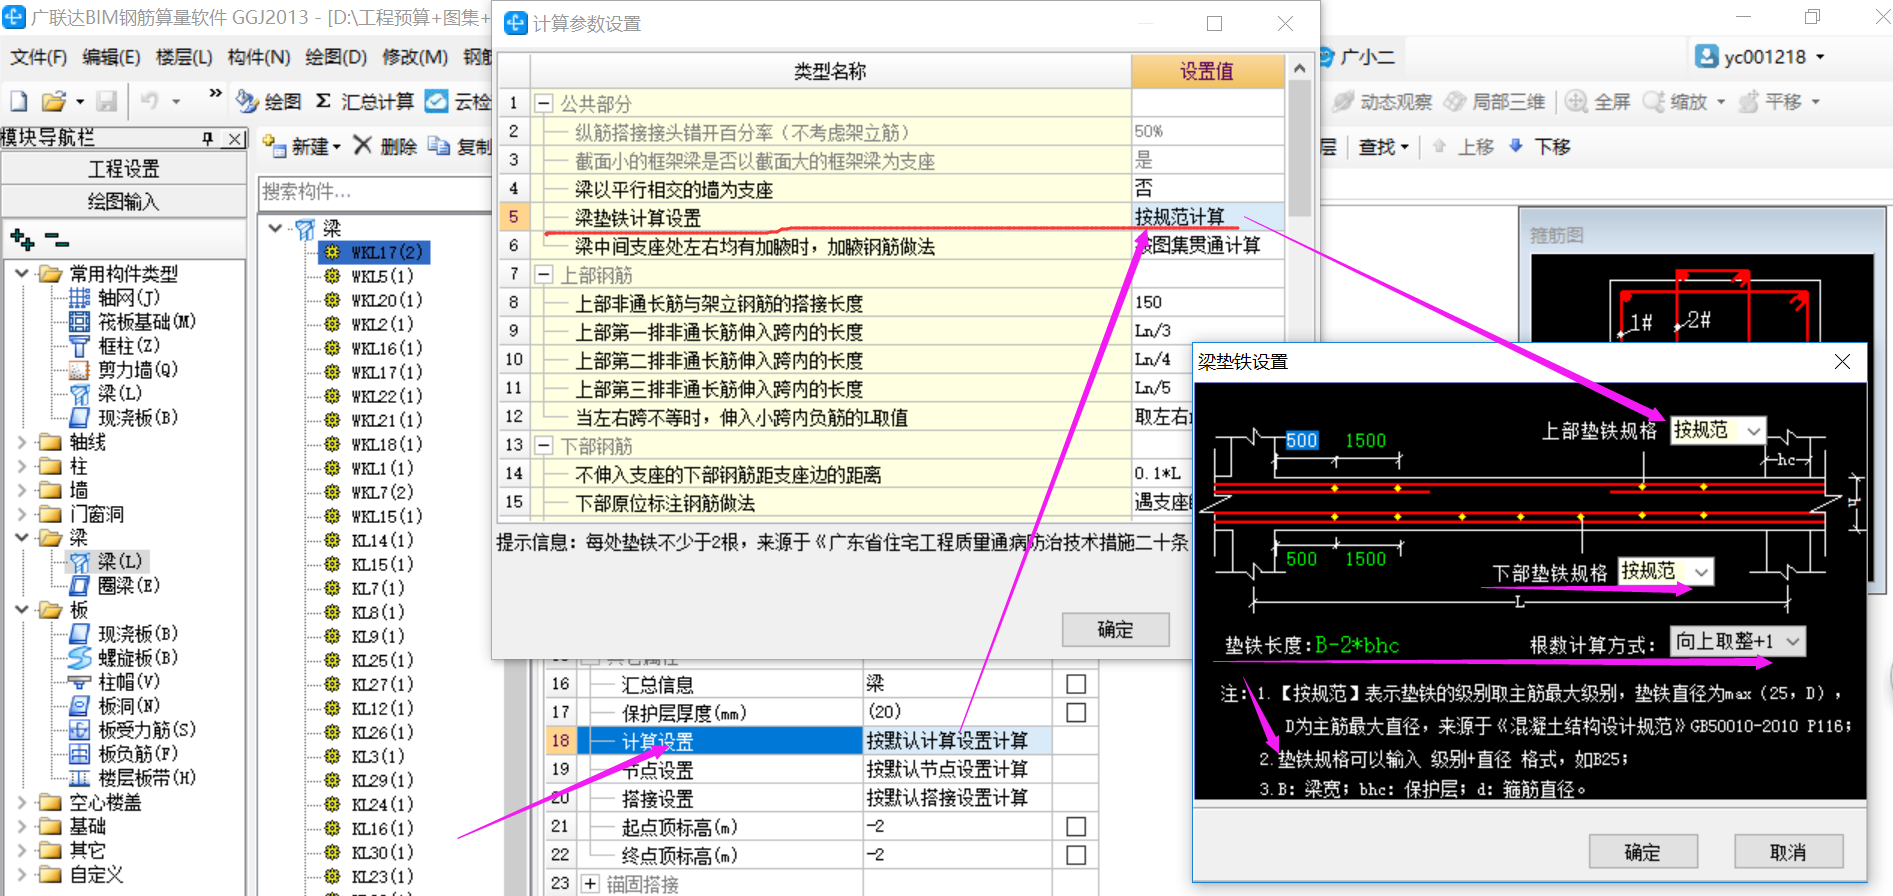Collapse 下部钢筋 group

[544, 445]
